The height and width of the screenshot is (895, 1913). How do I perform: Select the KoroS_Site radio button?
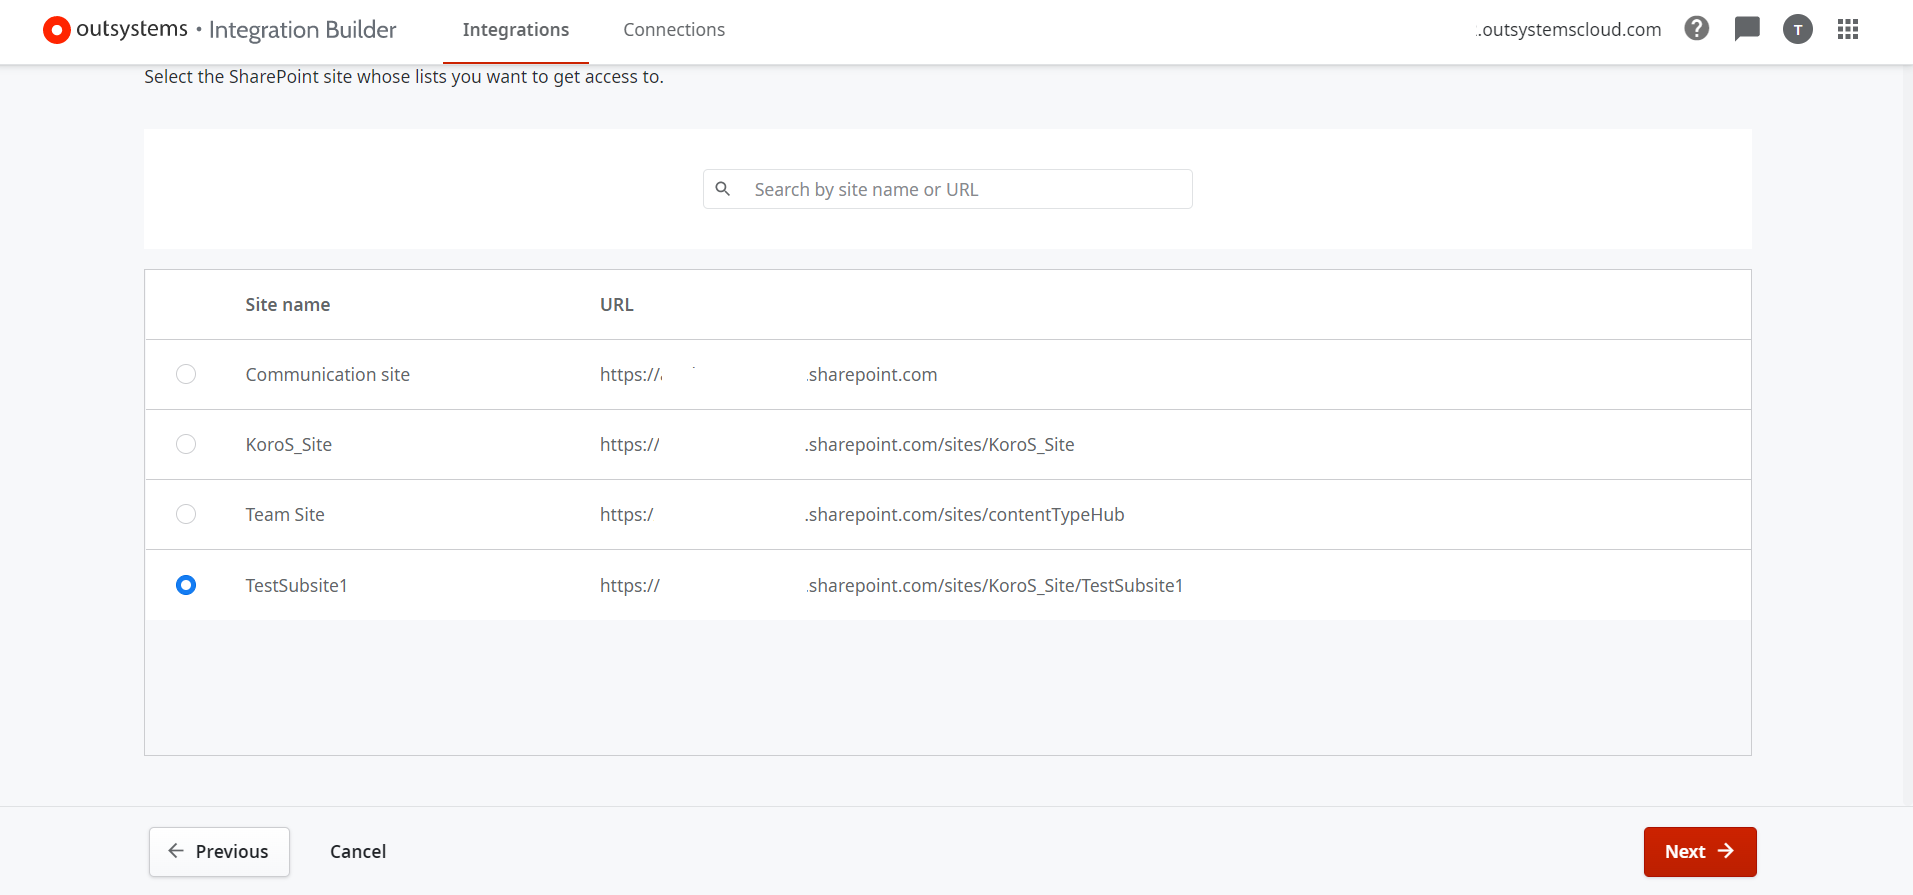point(186,444)
